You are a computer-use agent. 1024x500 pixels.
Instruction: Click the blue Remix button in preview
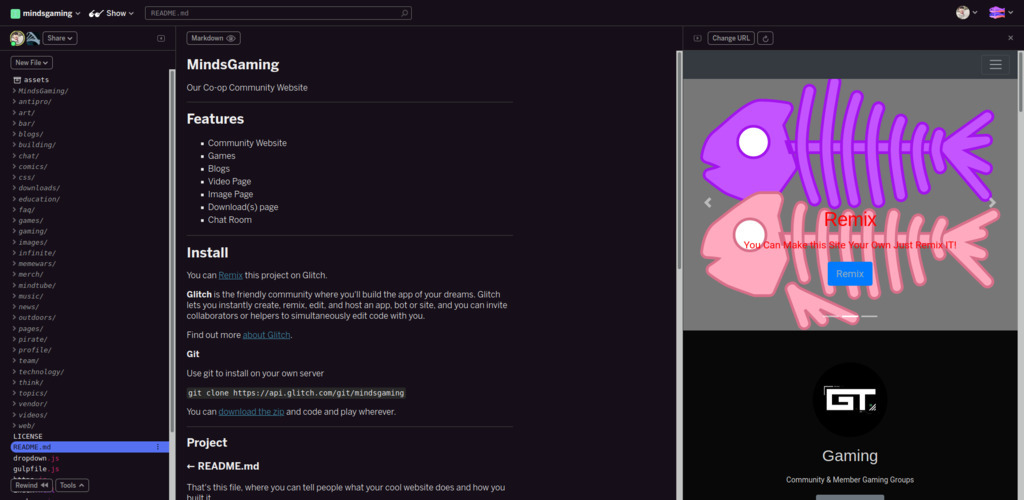(849, 274)
